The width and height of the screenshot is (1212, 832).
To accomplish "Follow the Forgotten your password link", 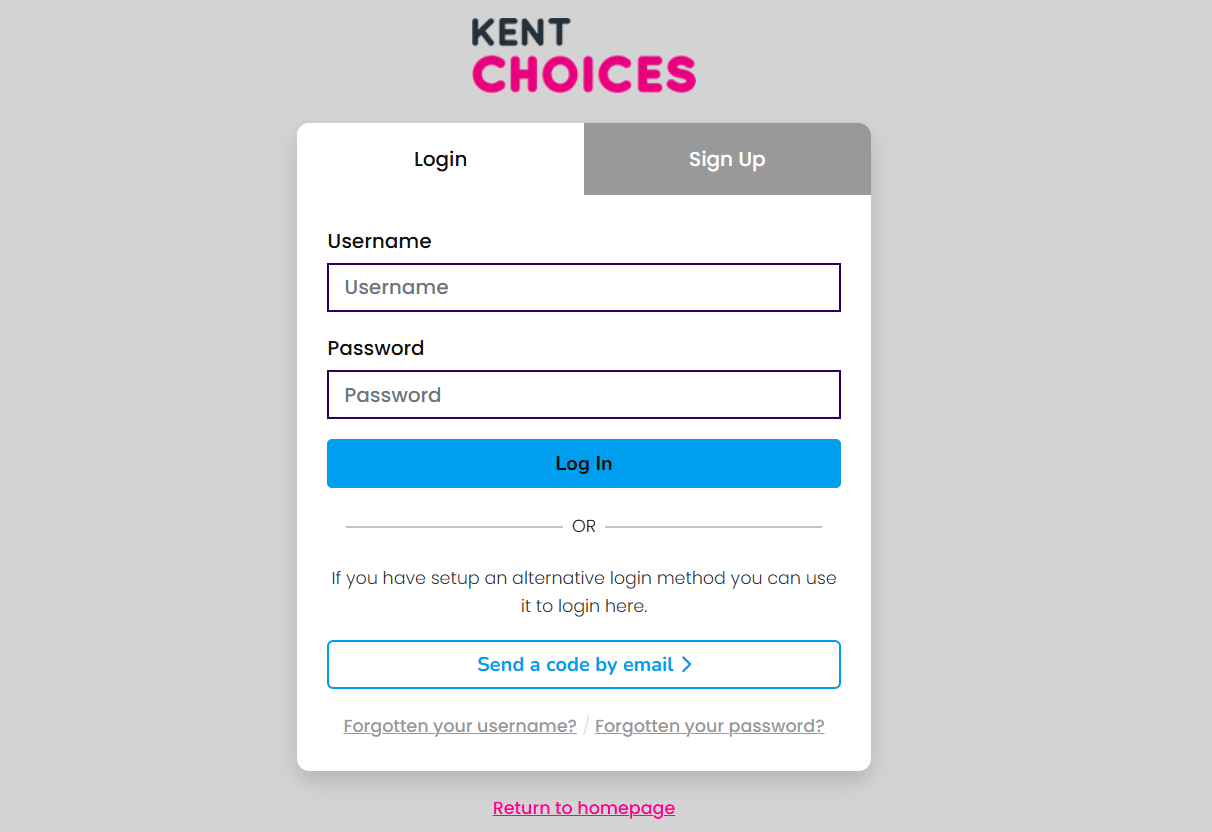I will tap(709, 726).
